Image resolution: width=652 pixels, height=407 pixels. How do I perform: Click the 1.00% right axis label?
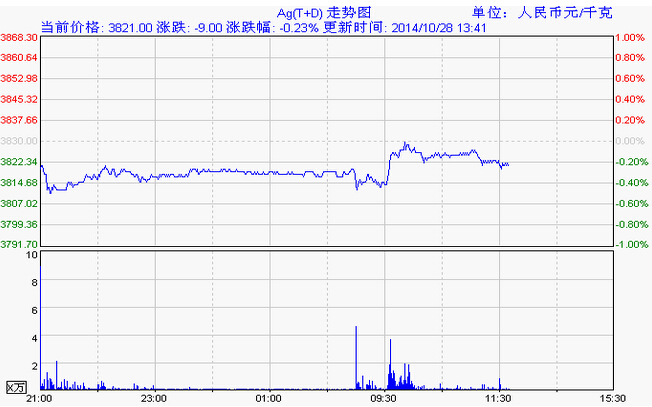point(630,37)
